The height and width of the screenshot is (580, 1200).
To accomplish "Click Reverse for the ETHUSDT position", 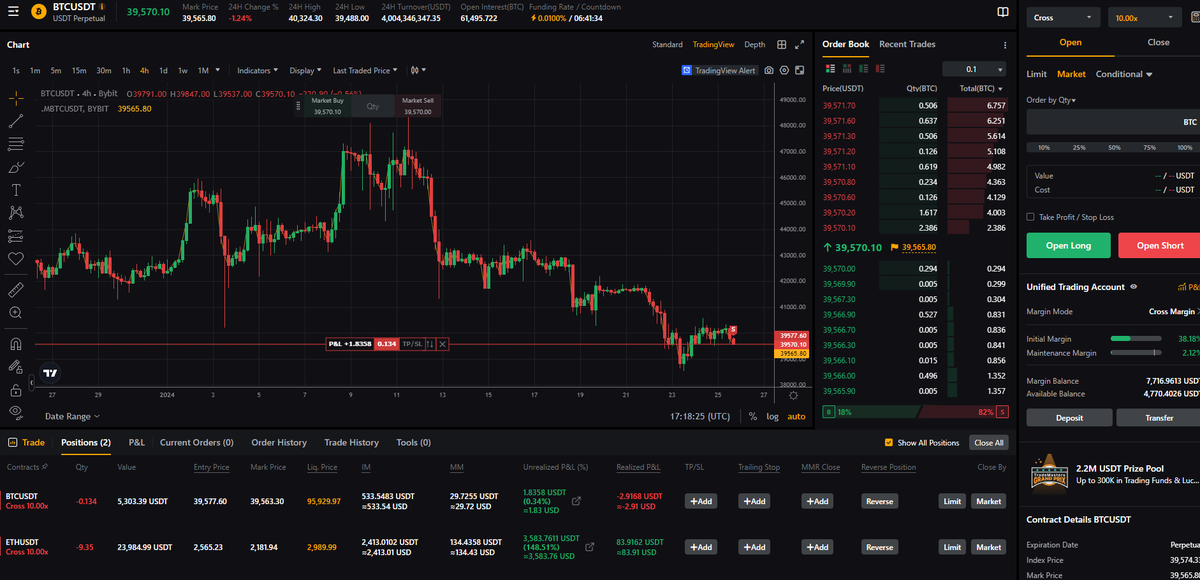I will point(879,547).
